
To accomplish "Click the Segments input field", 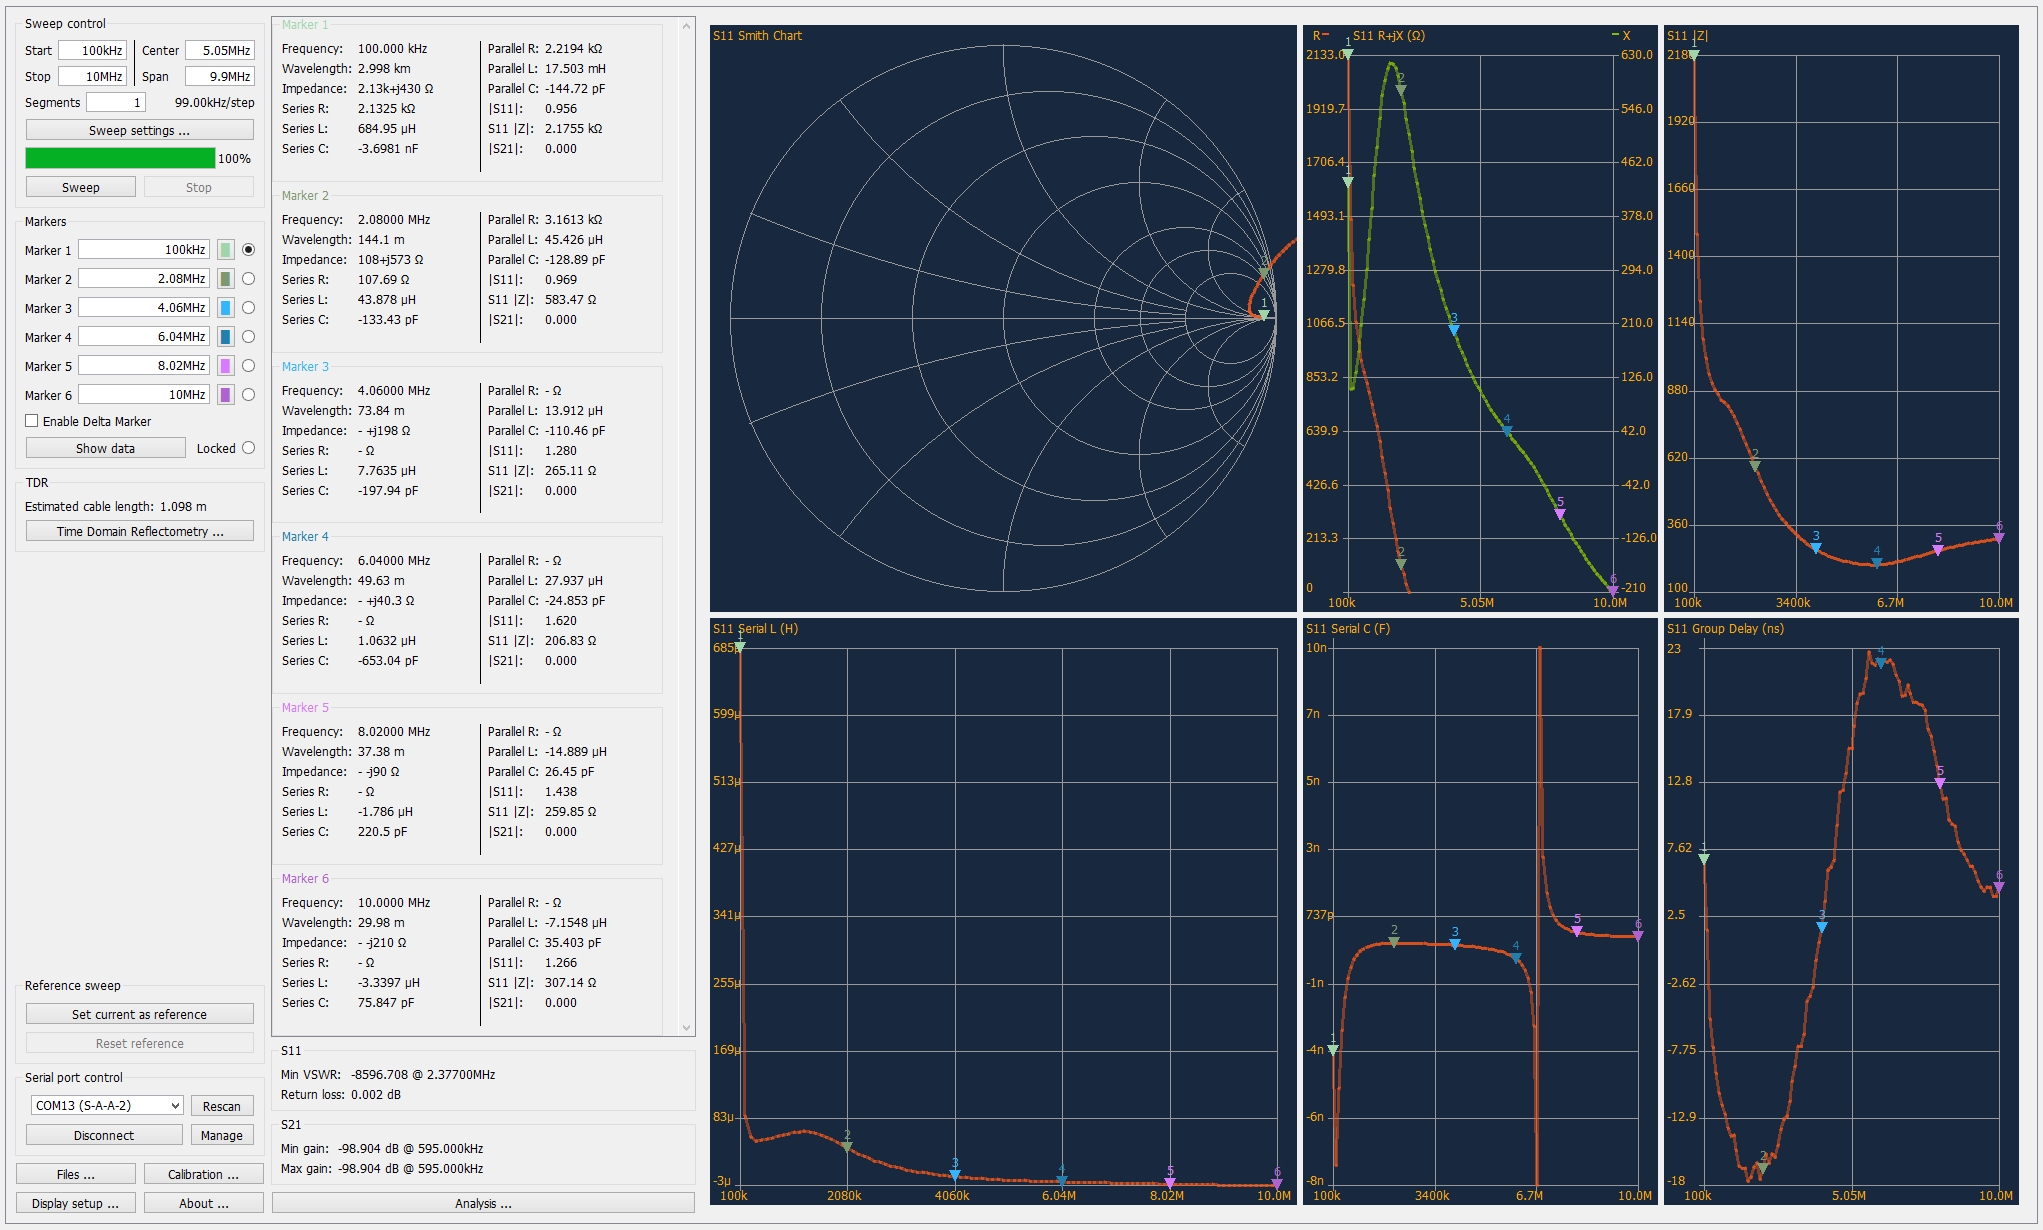I will (x=116, y=102).
